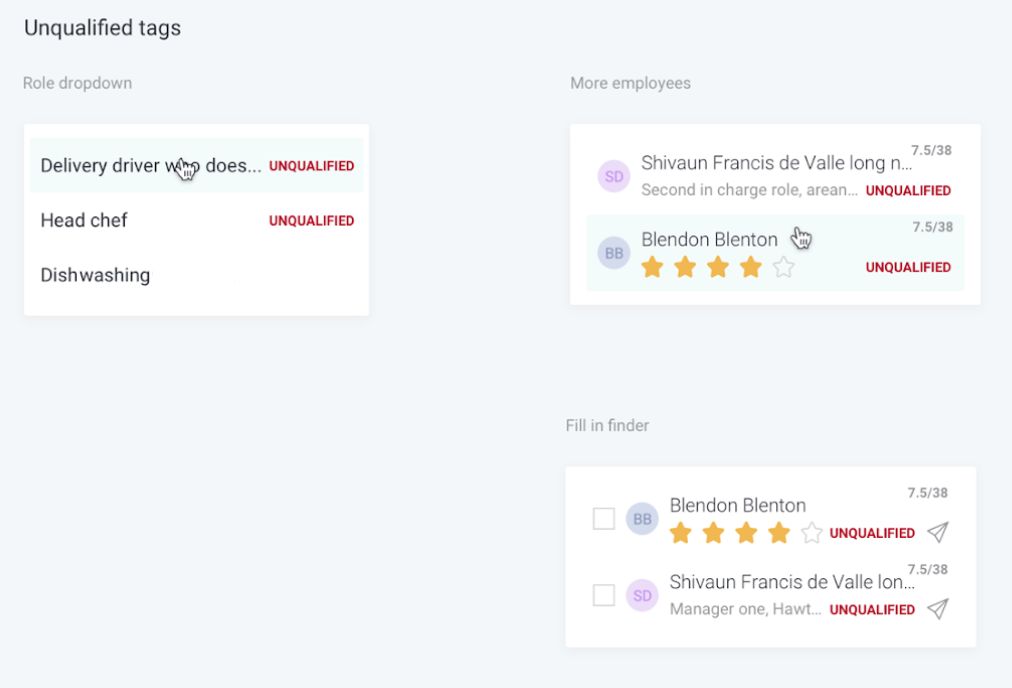Screen dimensions: 1012x688
Task: Choose Head chef from the role dropdown
Action: (x=196, y=220)
